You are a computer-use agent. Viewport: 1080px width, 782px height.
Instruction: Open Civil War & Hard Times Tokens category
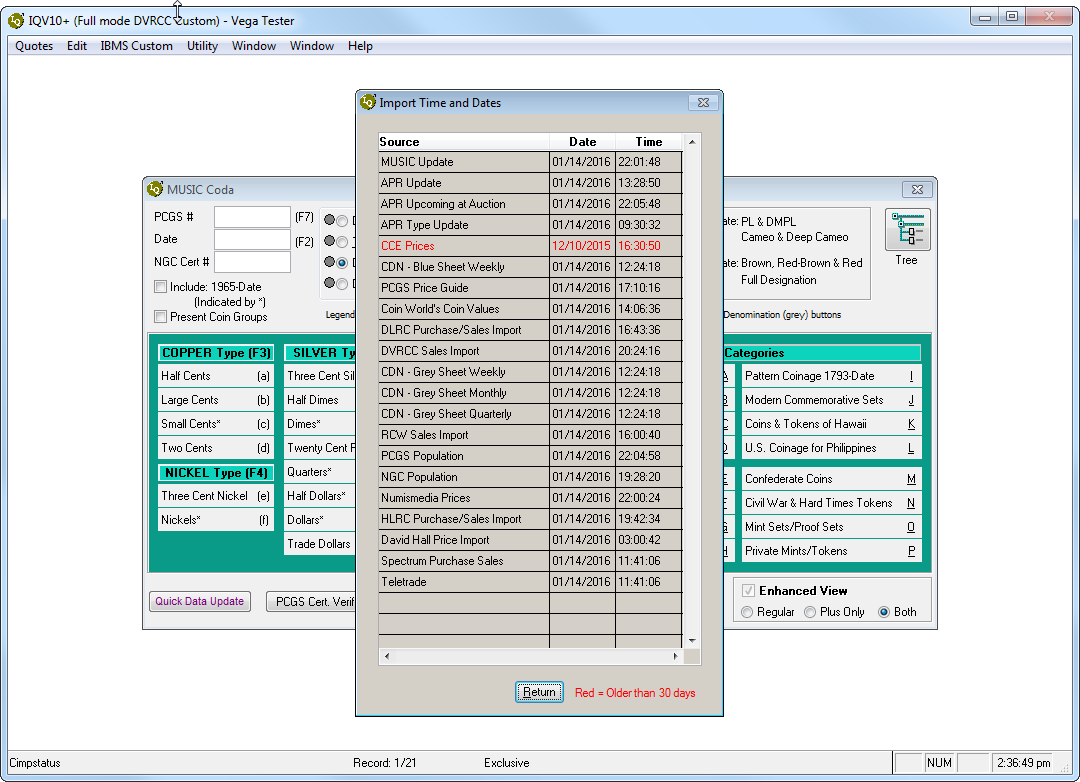coord(831,503)
